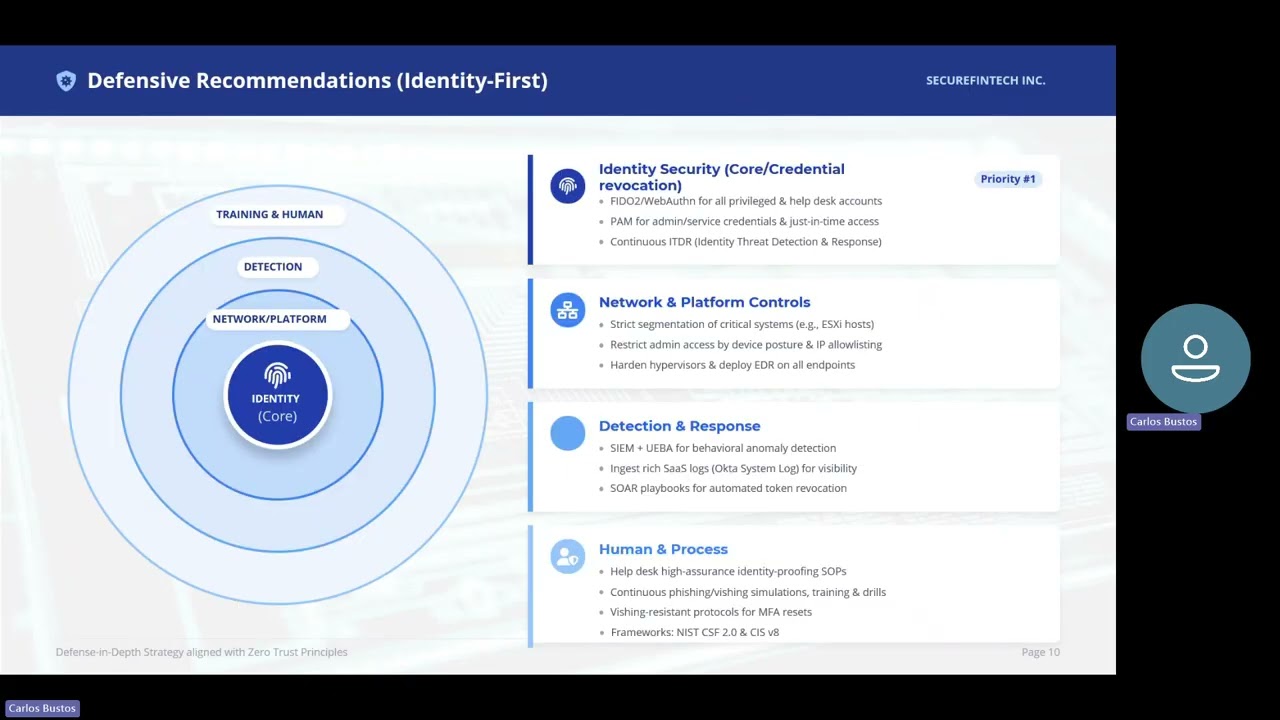This screenshot has height=720, width=1280.
Task: Click Strict segmentation of critical systems bullet
Action: click(x=742, y=324)
